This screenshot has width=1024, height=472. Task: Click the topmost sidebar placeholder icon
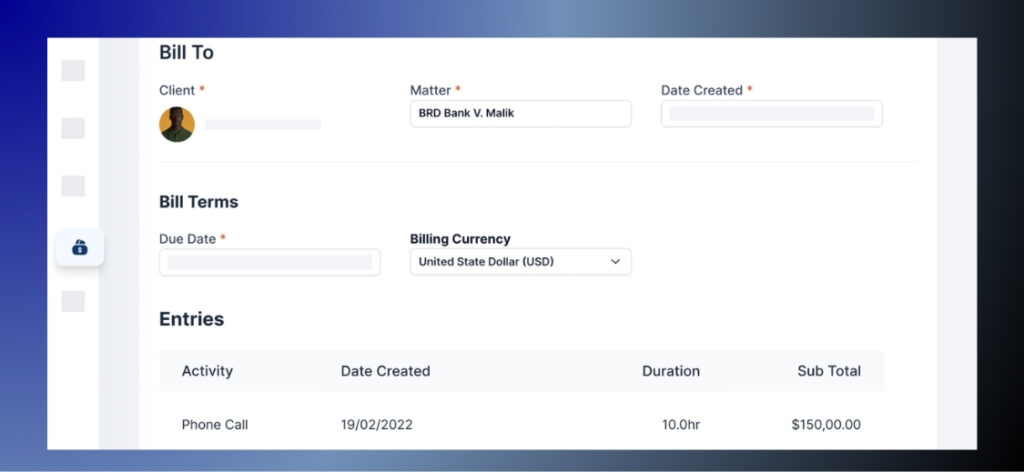coord(73,71)
